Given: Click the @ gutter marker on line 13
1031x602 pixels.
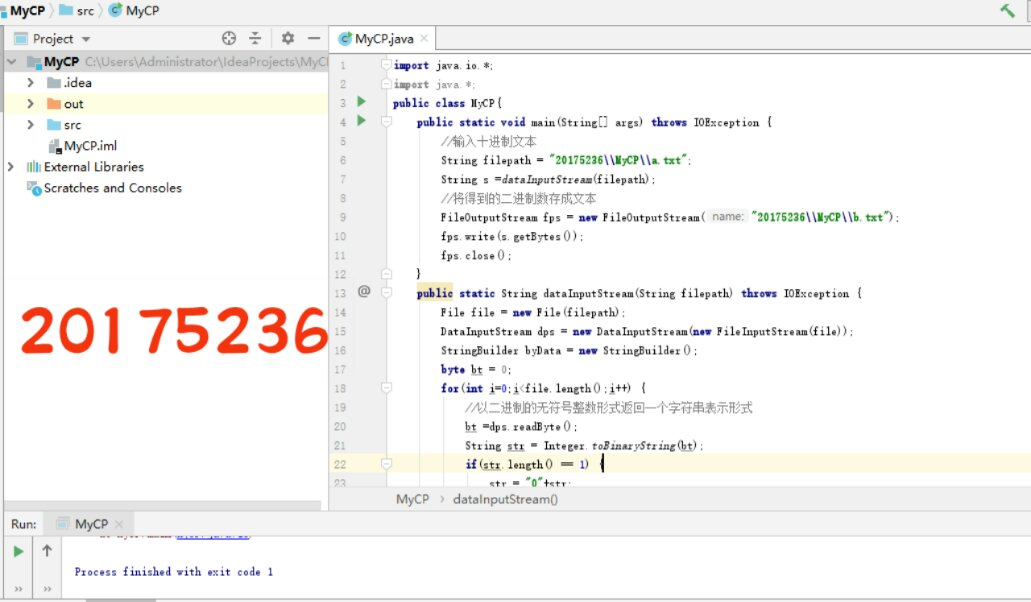Looking at the screenshot, I should click(364, 291).
